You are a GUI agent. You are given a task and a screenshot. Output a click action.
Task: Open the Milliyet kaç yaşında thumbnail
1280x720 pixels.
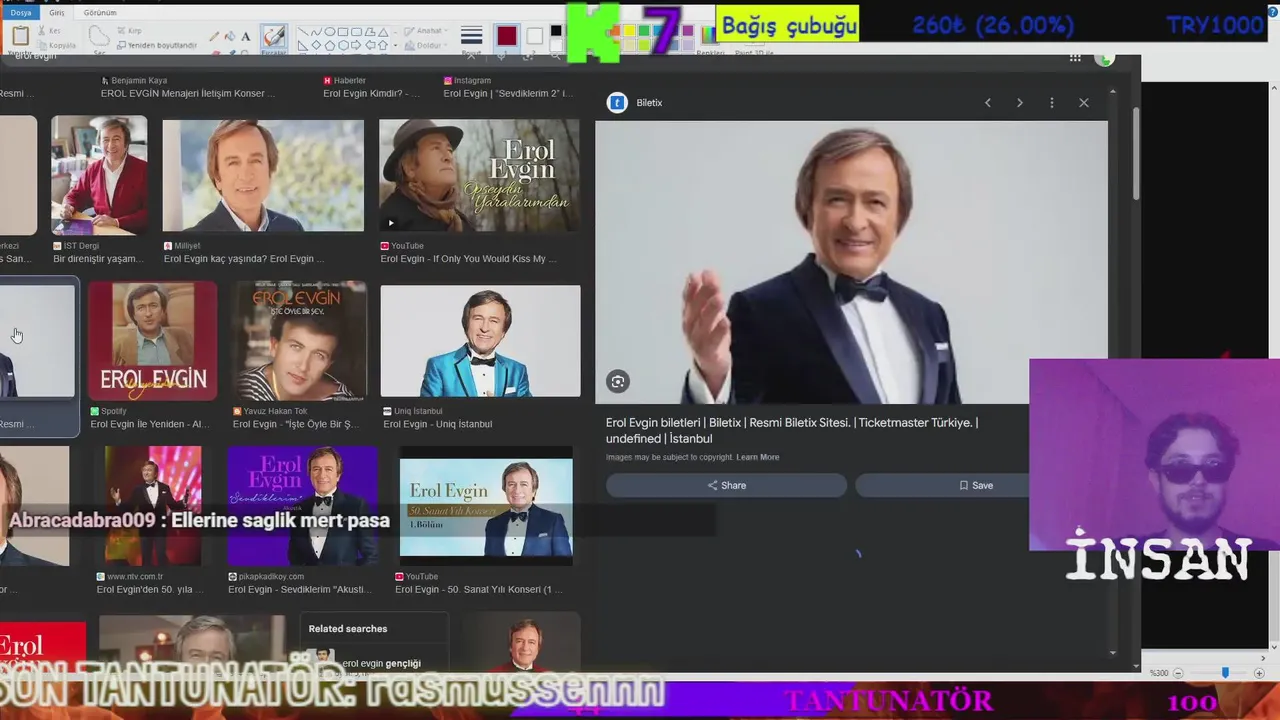[x=263, y=176]
